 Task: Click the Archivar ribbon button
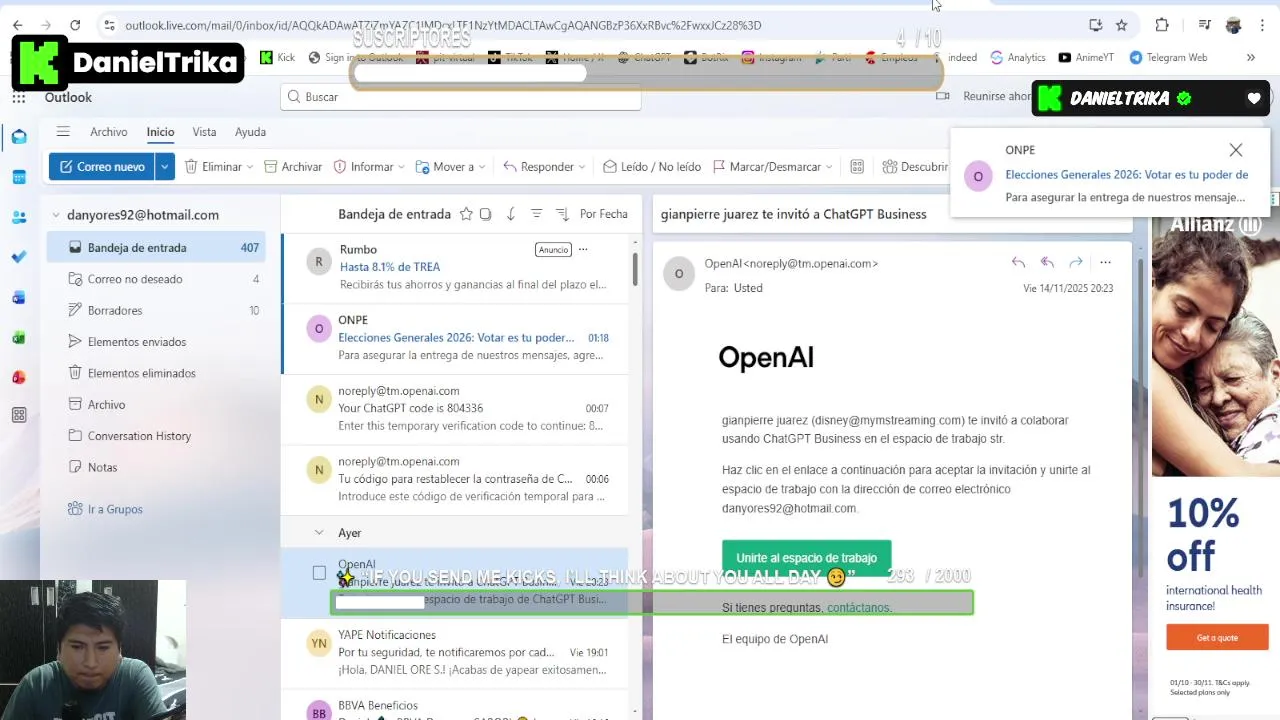[293, 167]
